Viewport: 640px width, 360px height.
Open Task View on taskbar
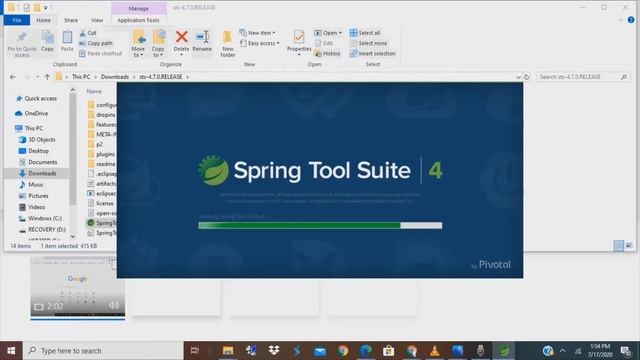(x=195, y=351)
